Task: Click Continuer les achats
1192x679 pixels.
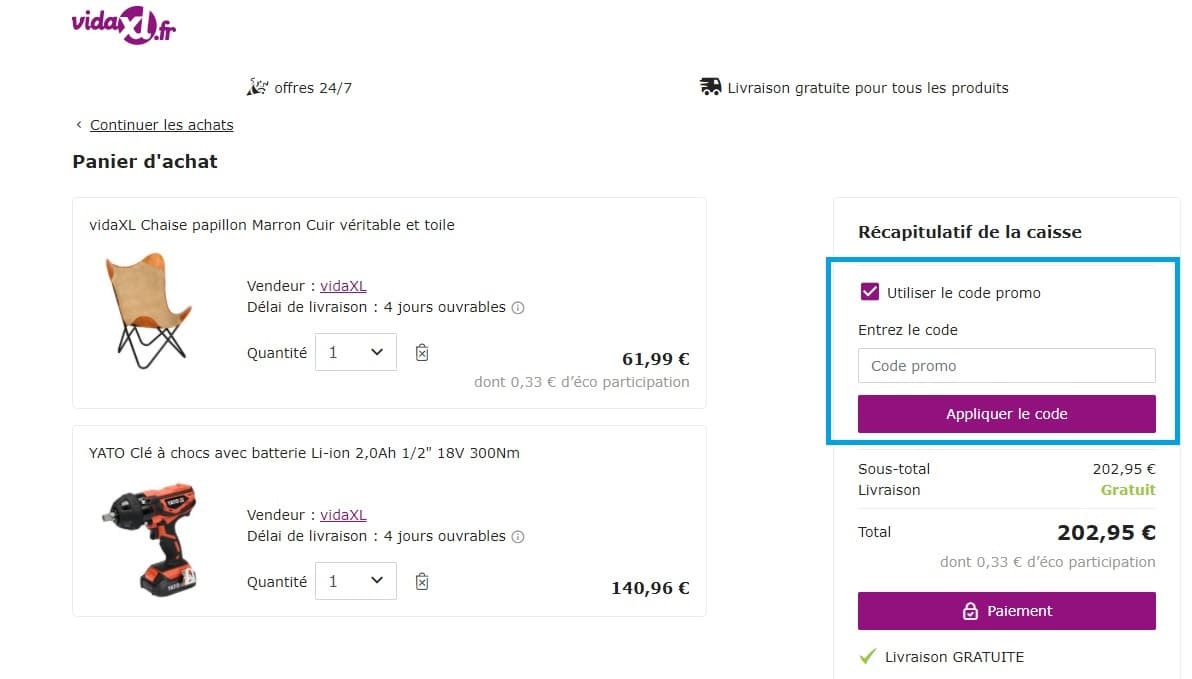Action: coord(161,124)
